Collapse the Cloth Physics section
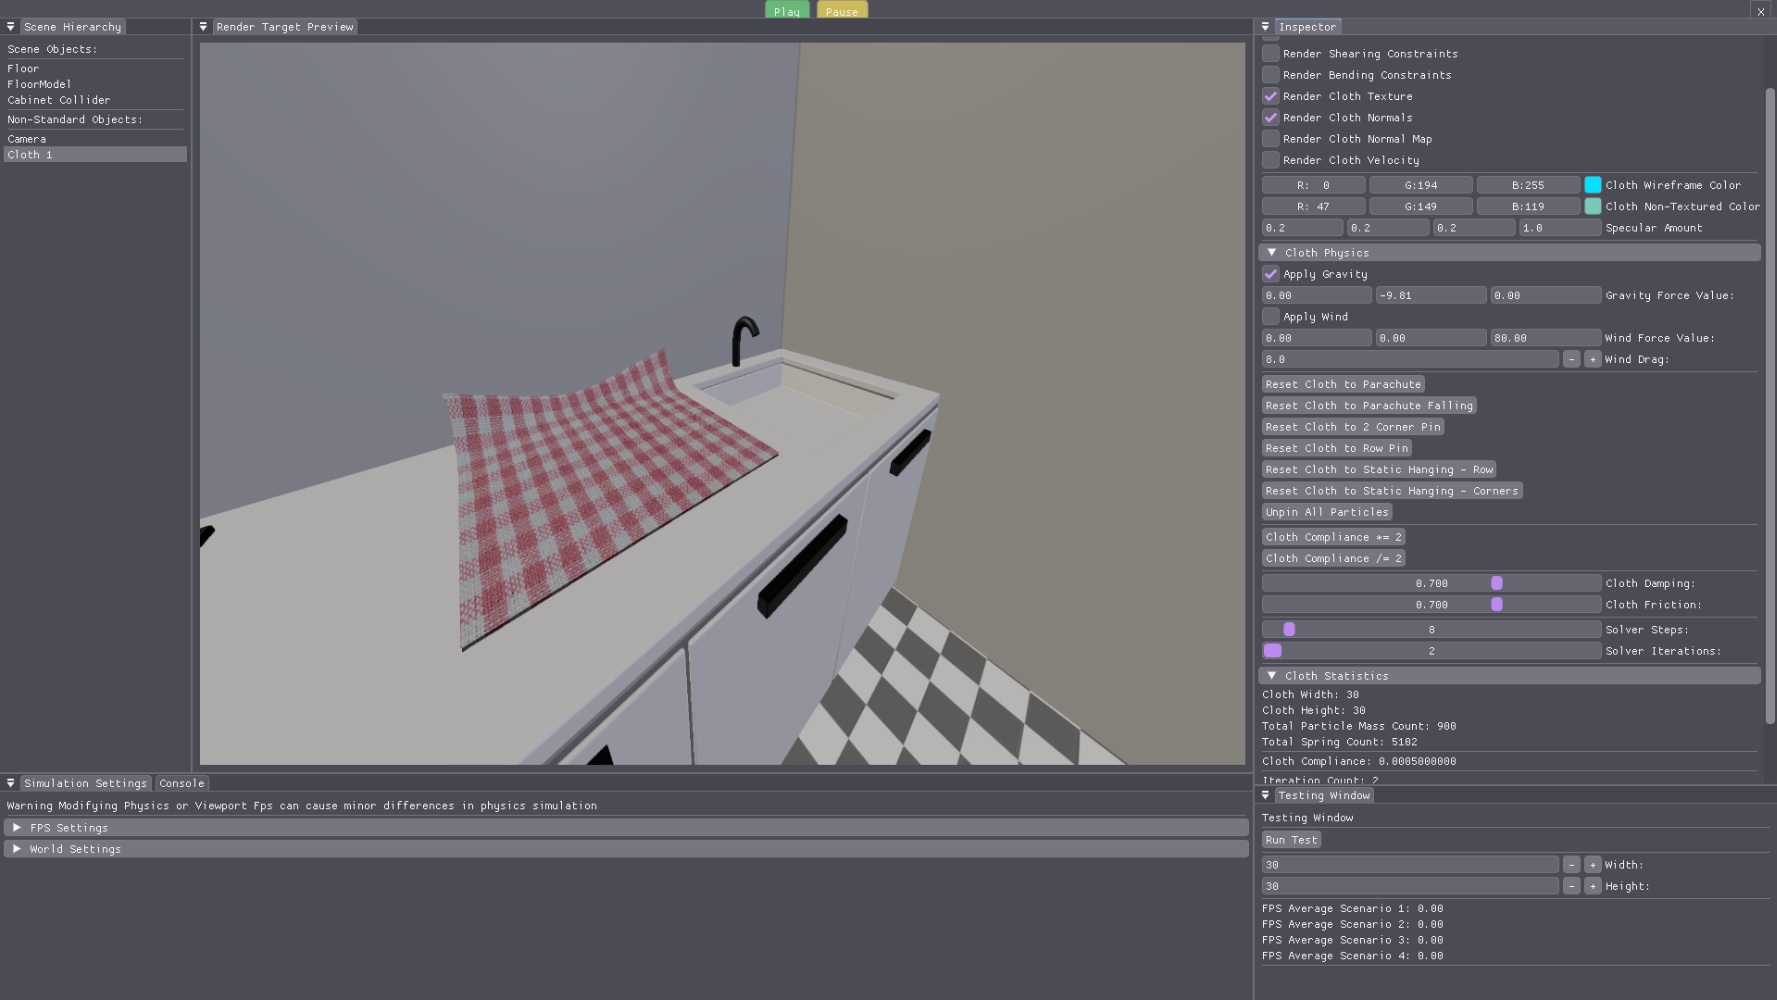 point(1272,253)
